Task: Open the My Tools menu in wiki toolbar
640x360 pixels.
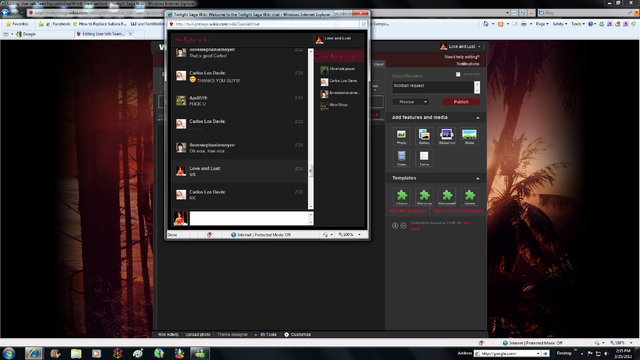Action: tap(266, 334)
